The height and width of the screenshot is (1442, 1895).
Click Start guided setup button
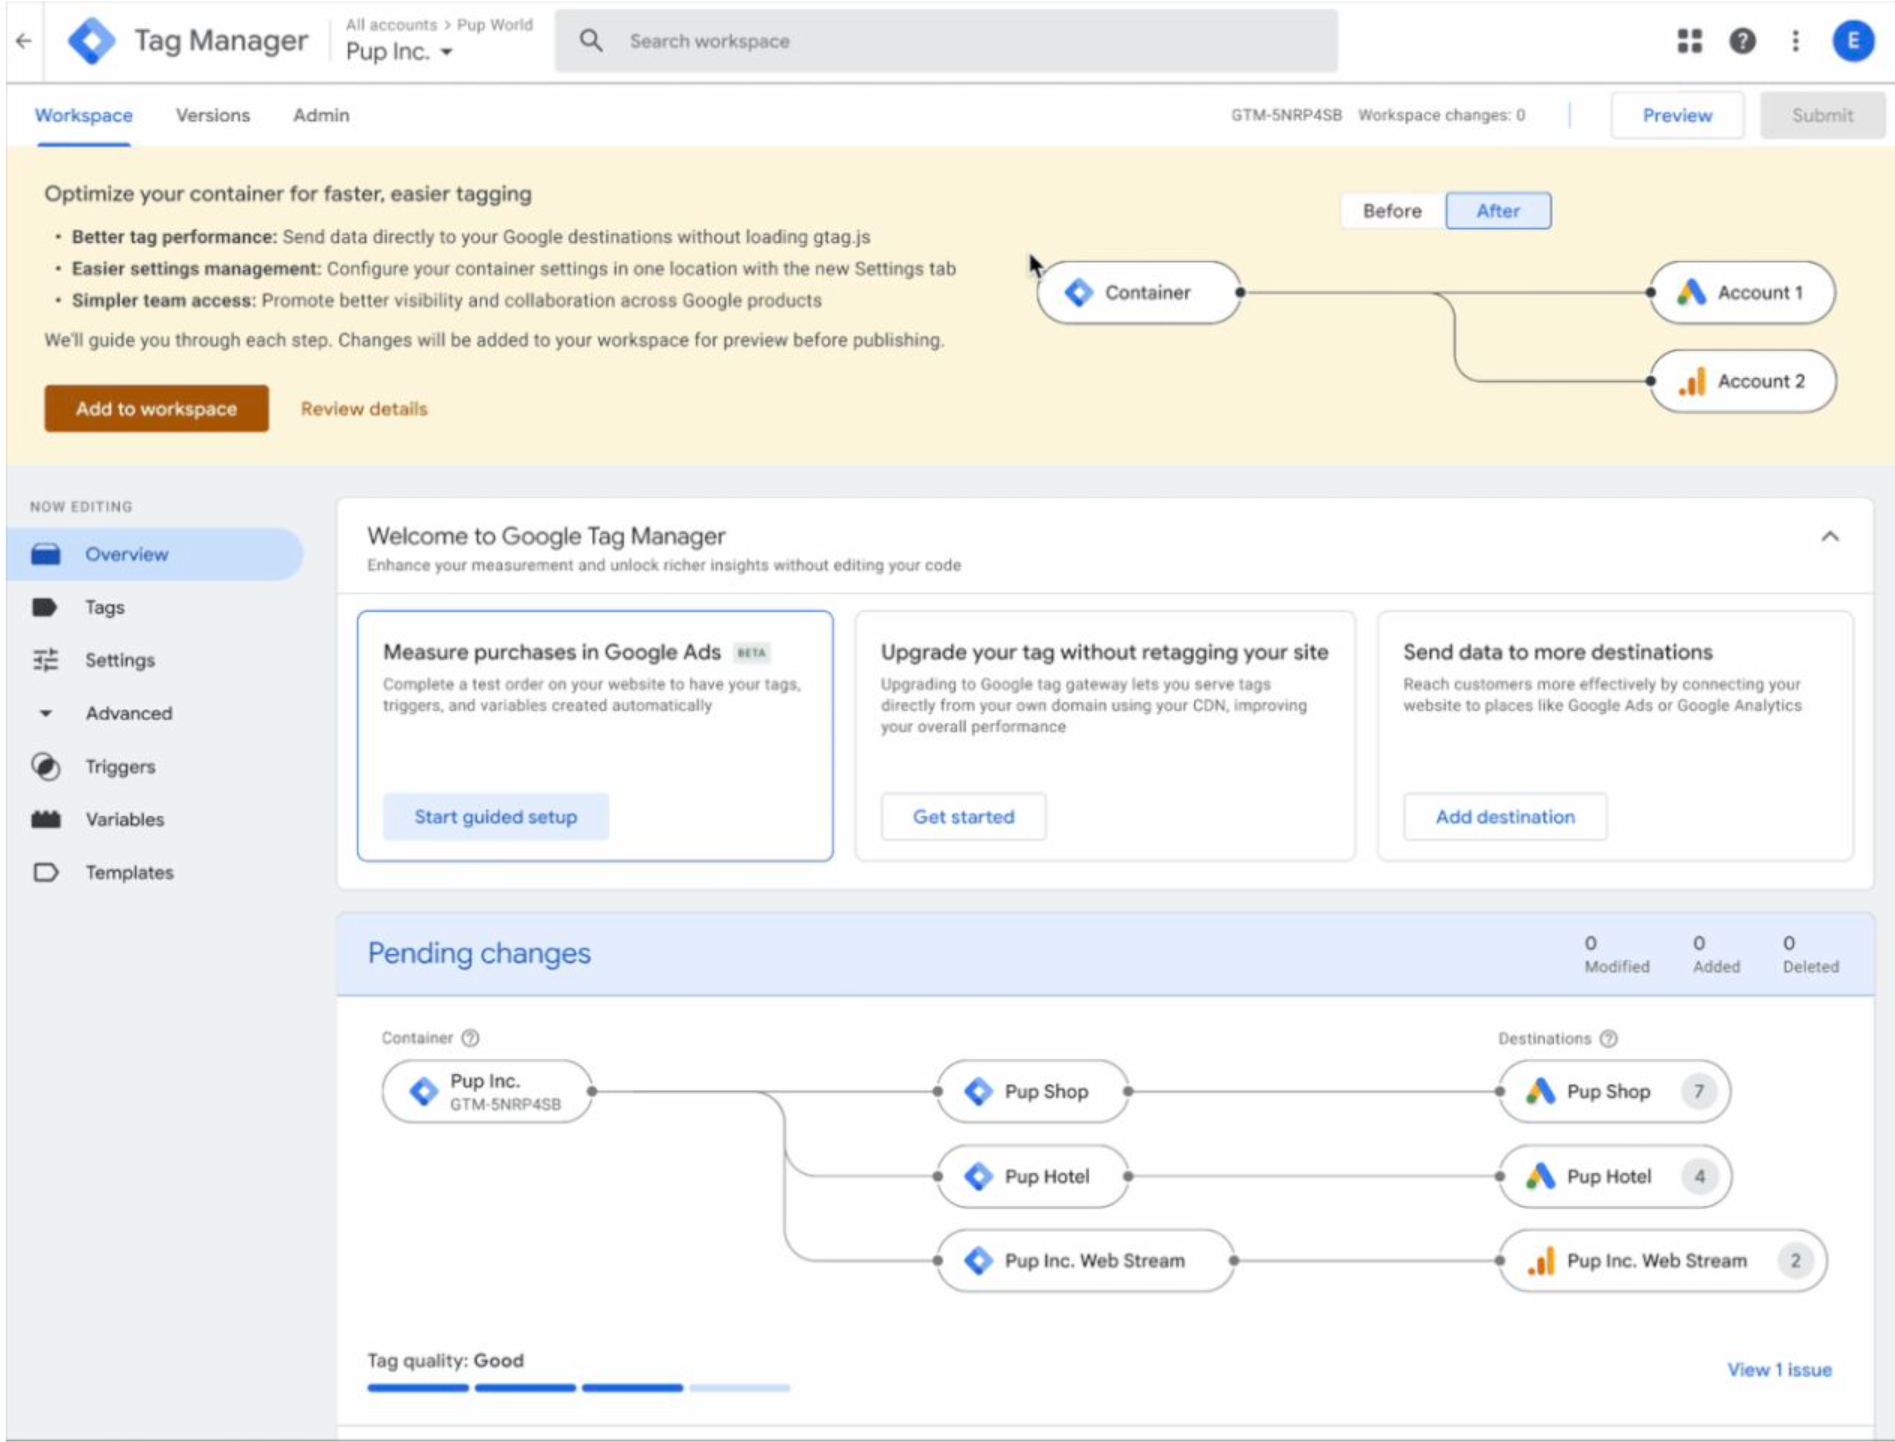(496, 817)
